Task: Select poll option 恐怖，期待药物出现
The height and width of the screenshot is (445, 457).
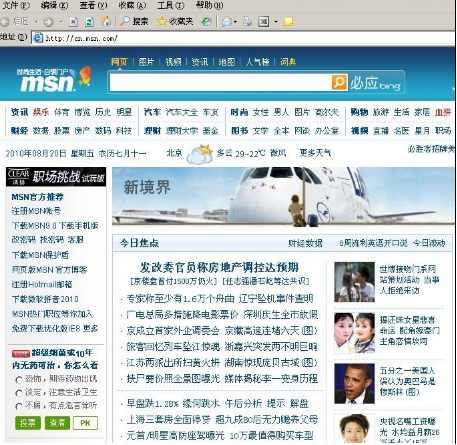Action: point(19,380)
